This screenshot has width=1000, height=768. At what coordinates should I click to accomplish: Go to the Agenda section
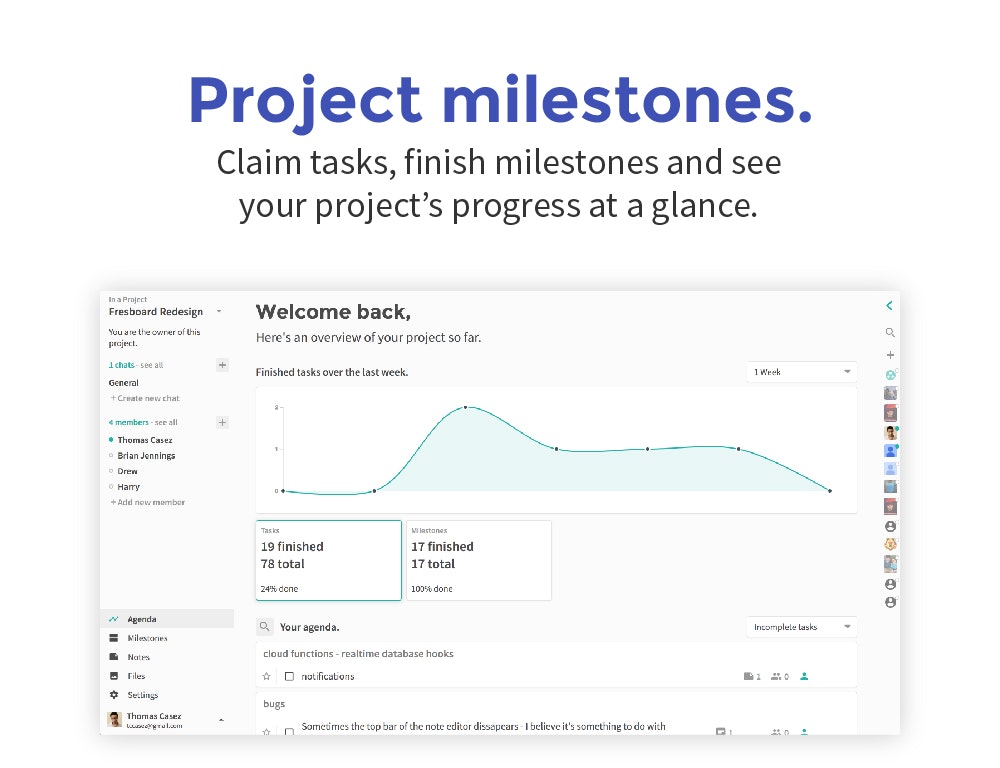click(167, 619)
